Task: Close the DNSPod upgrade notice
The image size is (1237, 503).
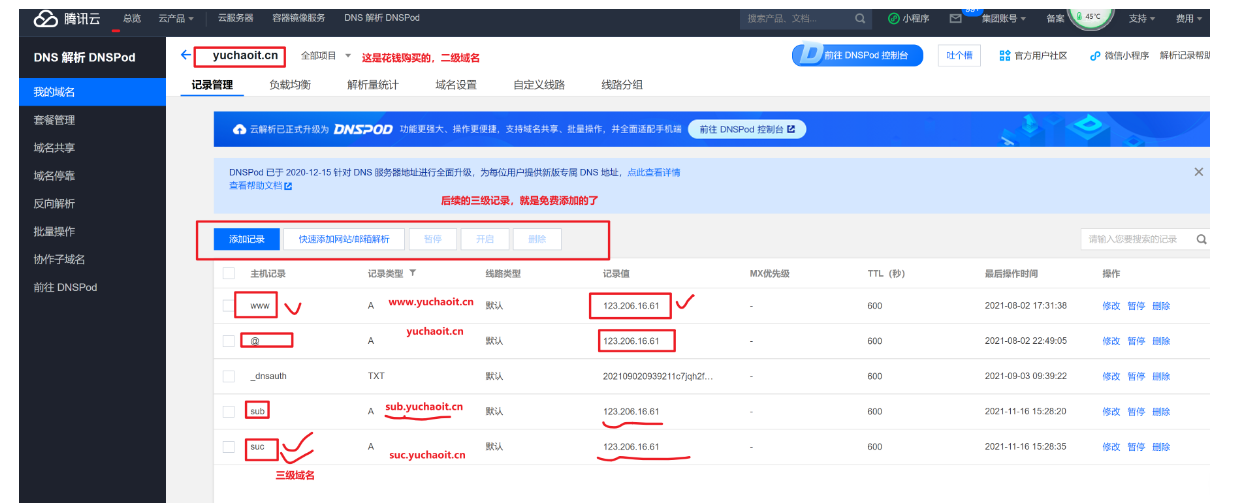Action: click(x=1198, y=172)
